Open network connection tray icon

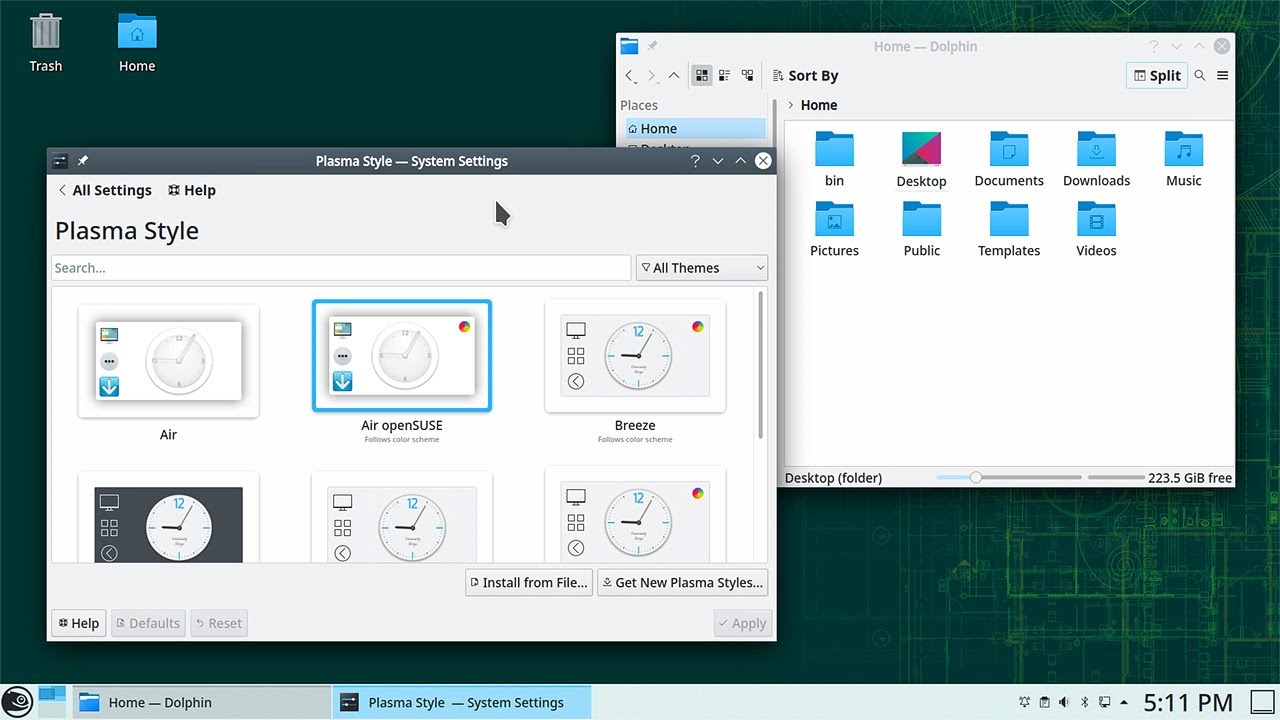(x=1105, y=702)
